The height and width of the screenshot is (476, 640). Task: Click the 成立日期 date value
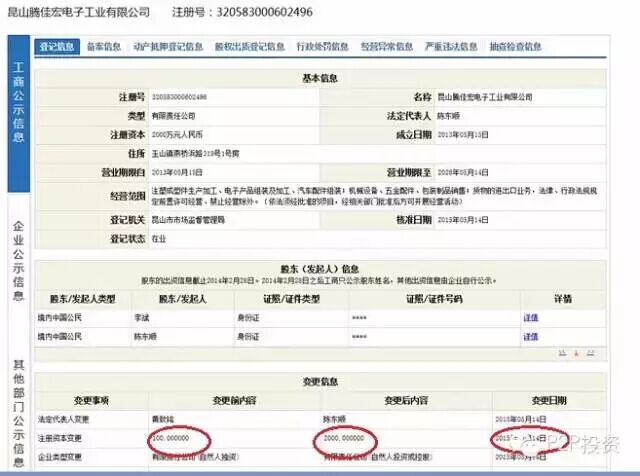pos(463,135)
